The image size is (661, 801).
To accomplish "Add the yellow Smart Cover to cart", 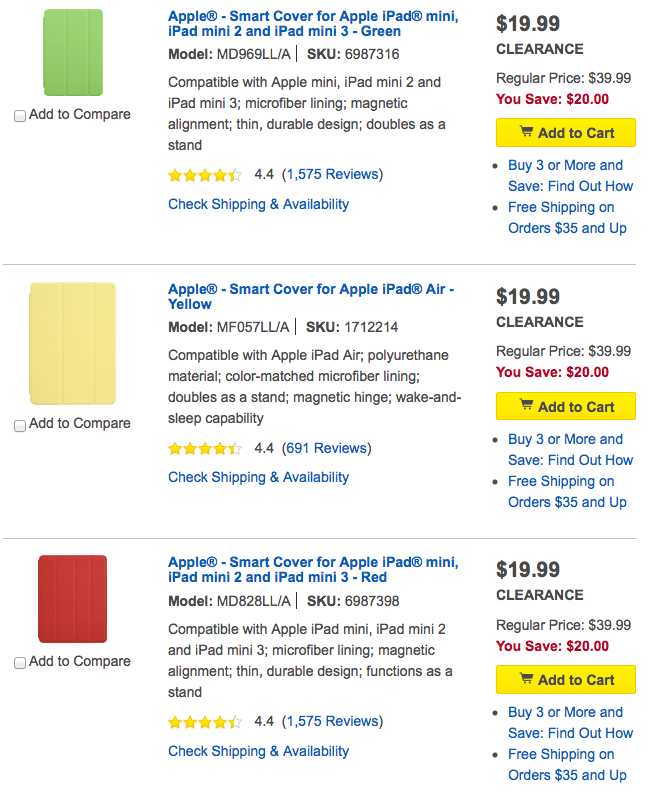I will pos(566,407).
